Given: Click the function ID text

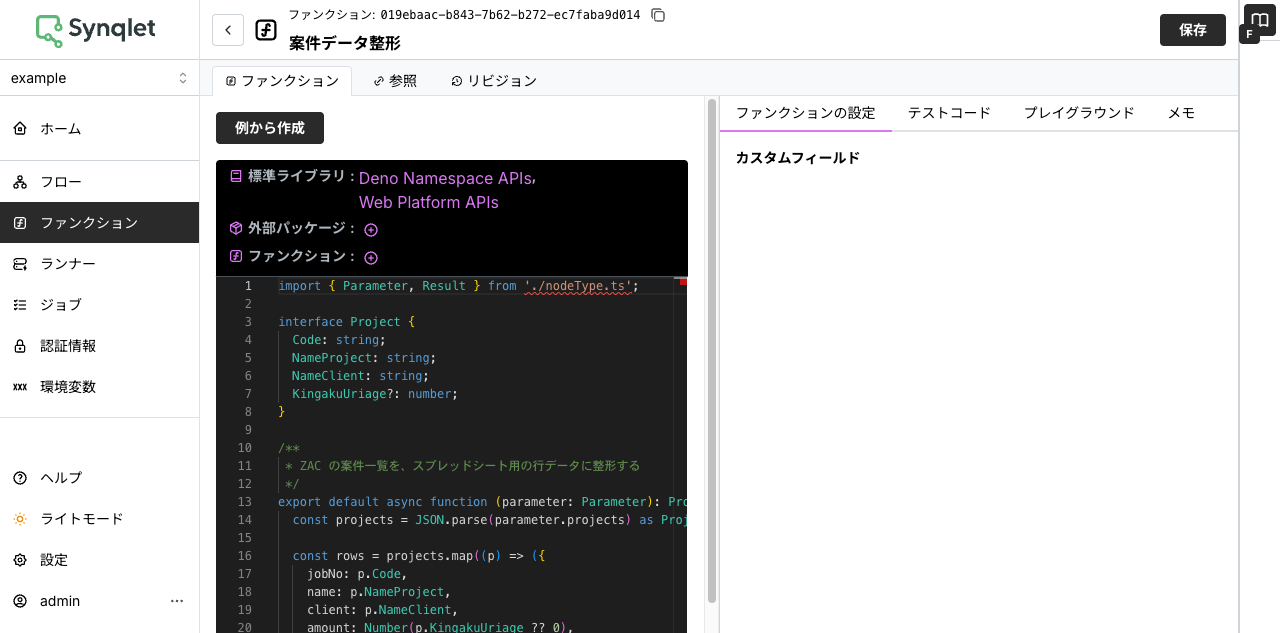Looking at the screenshot, I should point(510,15).
